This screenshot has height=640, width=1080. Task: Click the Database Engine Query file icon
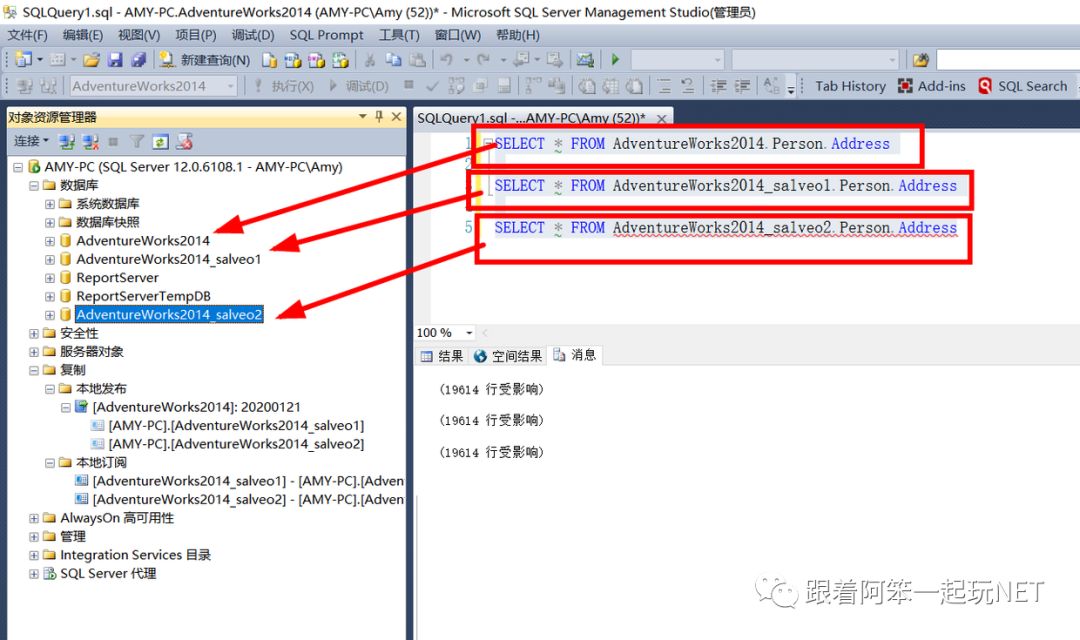269,61
